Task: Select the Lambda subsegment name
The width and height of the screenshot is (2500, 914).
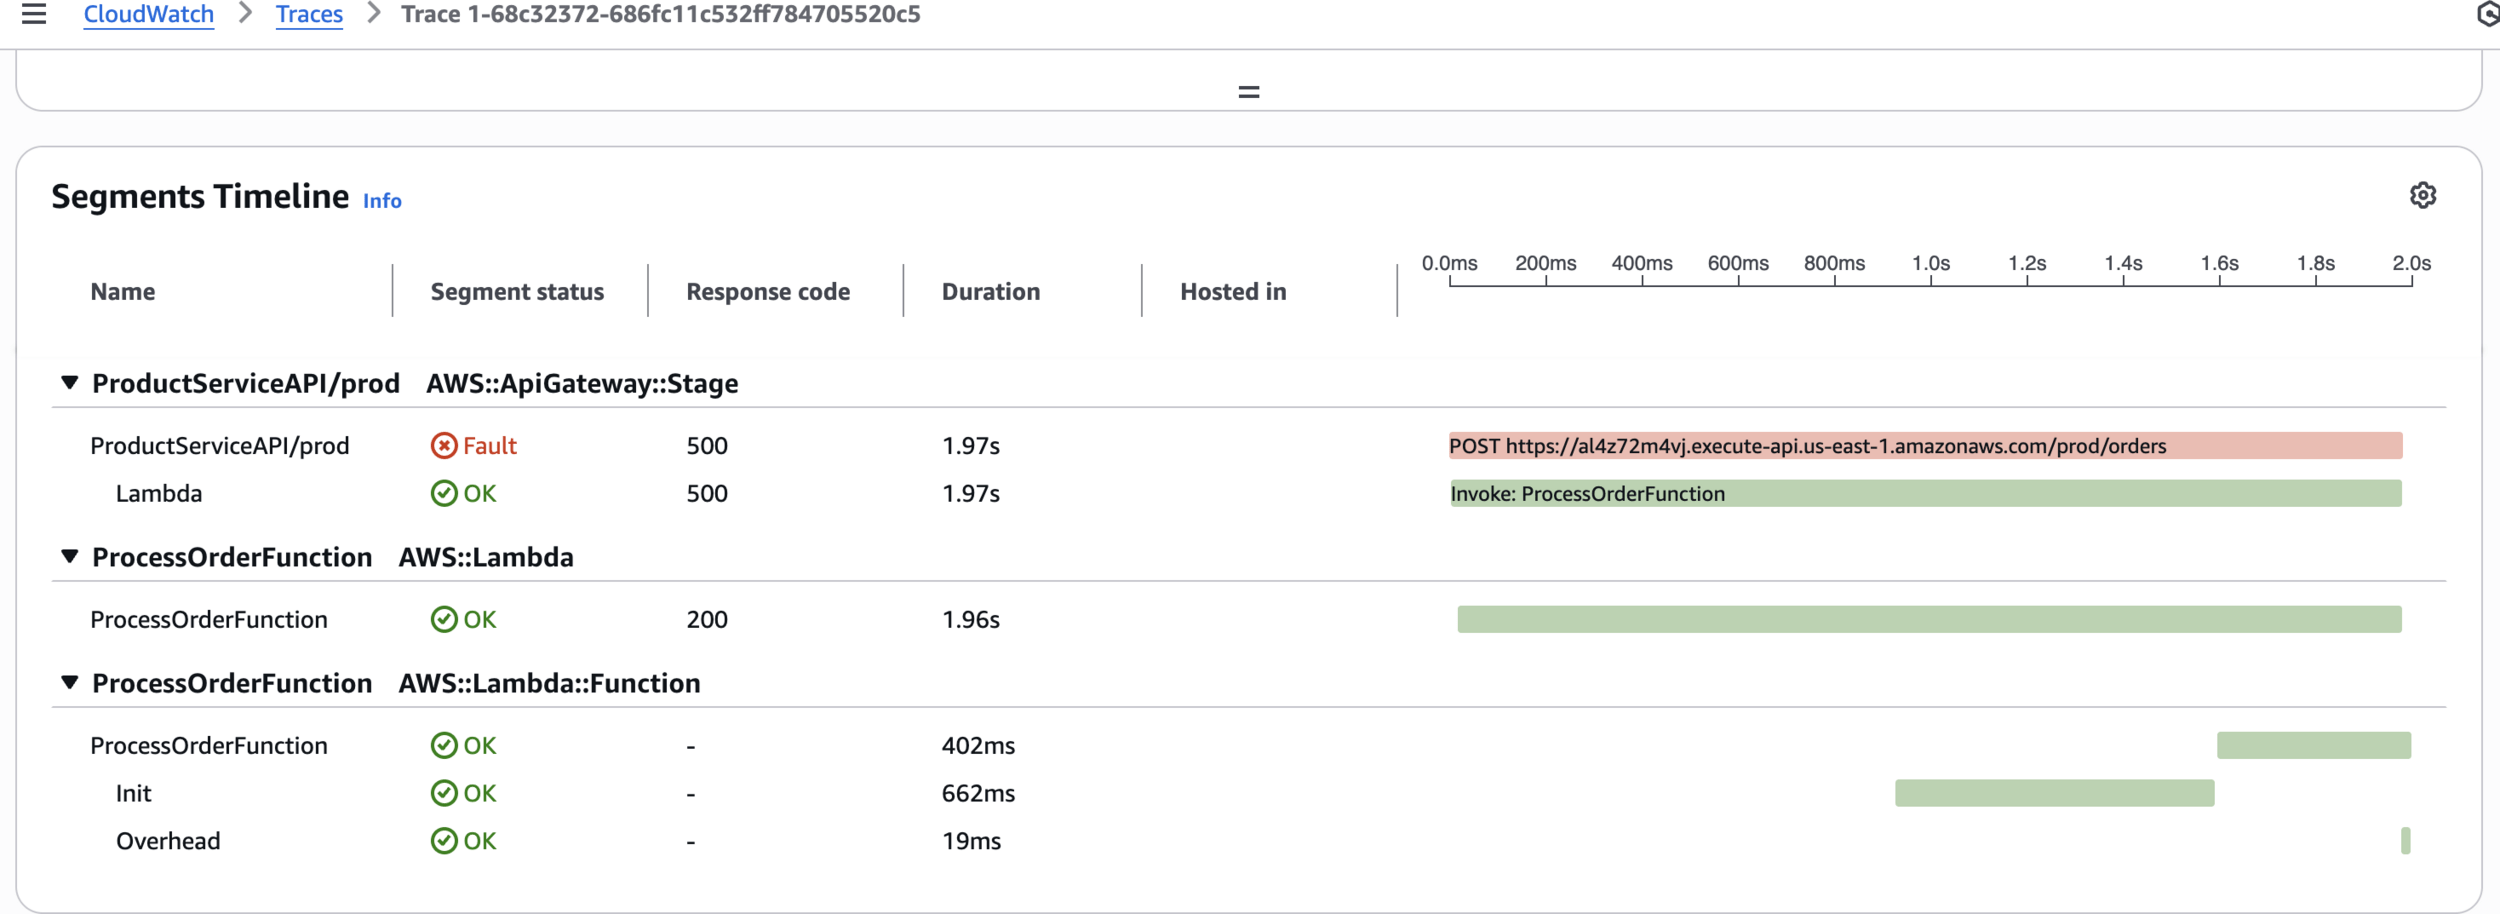Action: click(159, 493)
